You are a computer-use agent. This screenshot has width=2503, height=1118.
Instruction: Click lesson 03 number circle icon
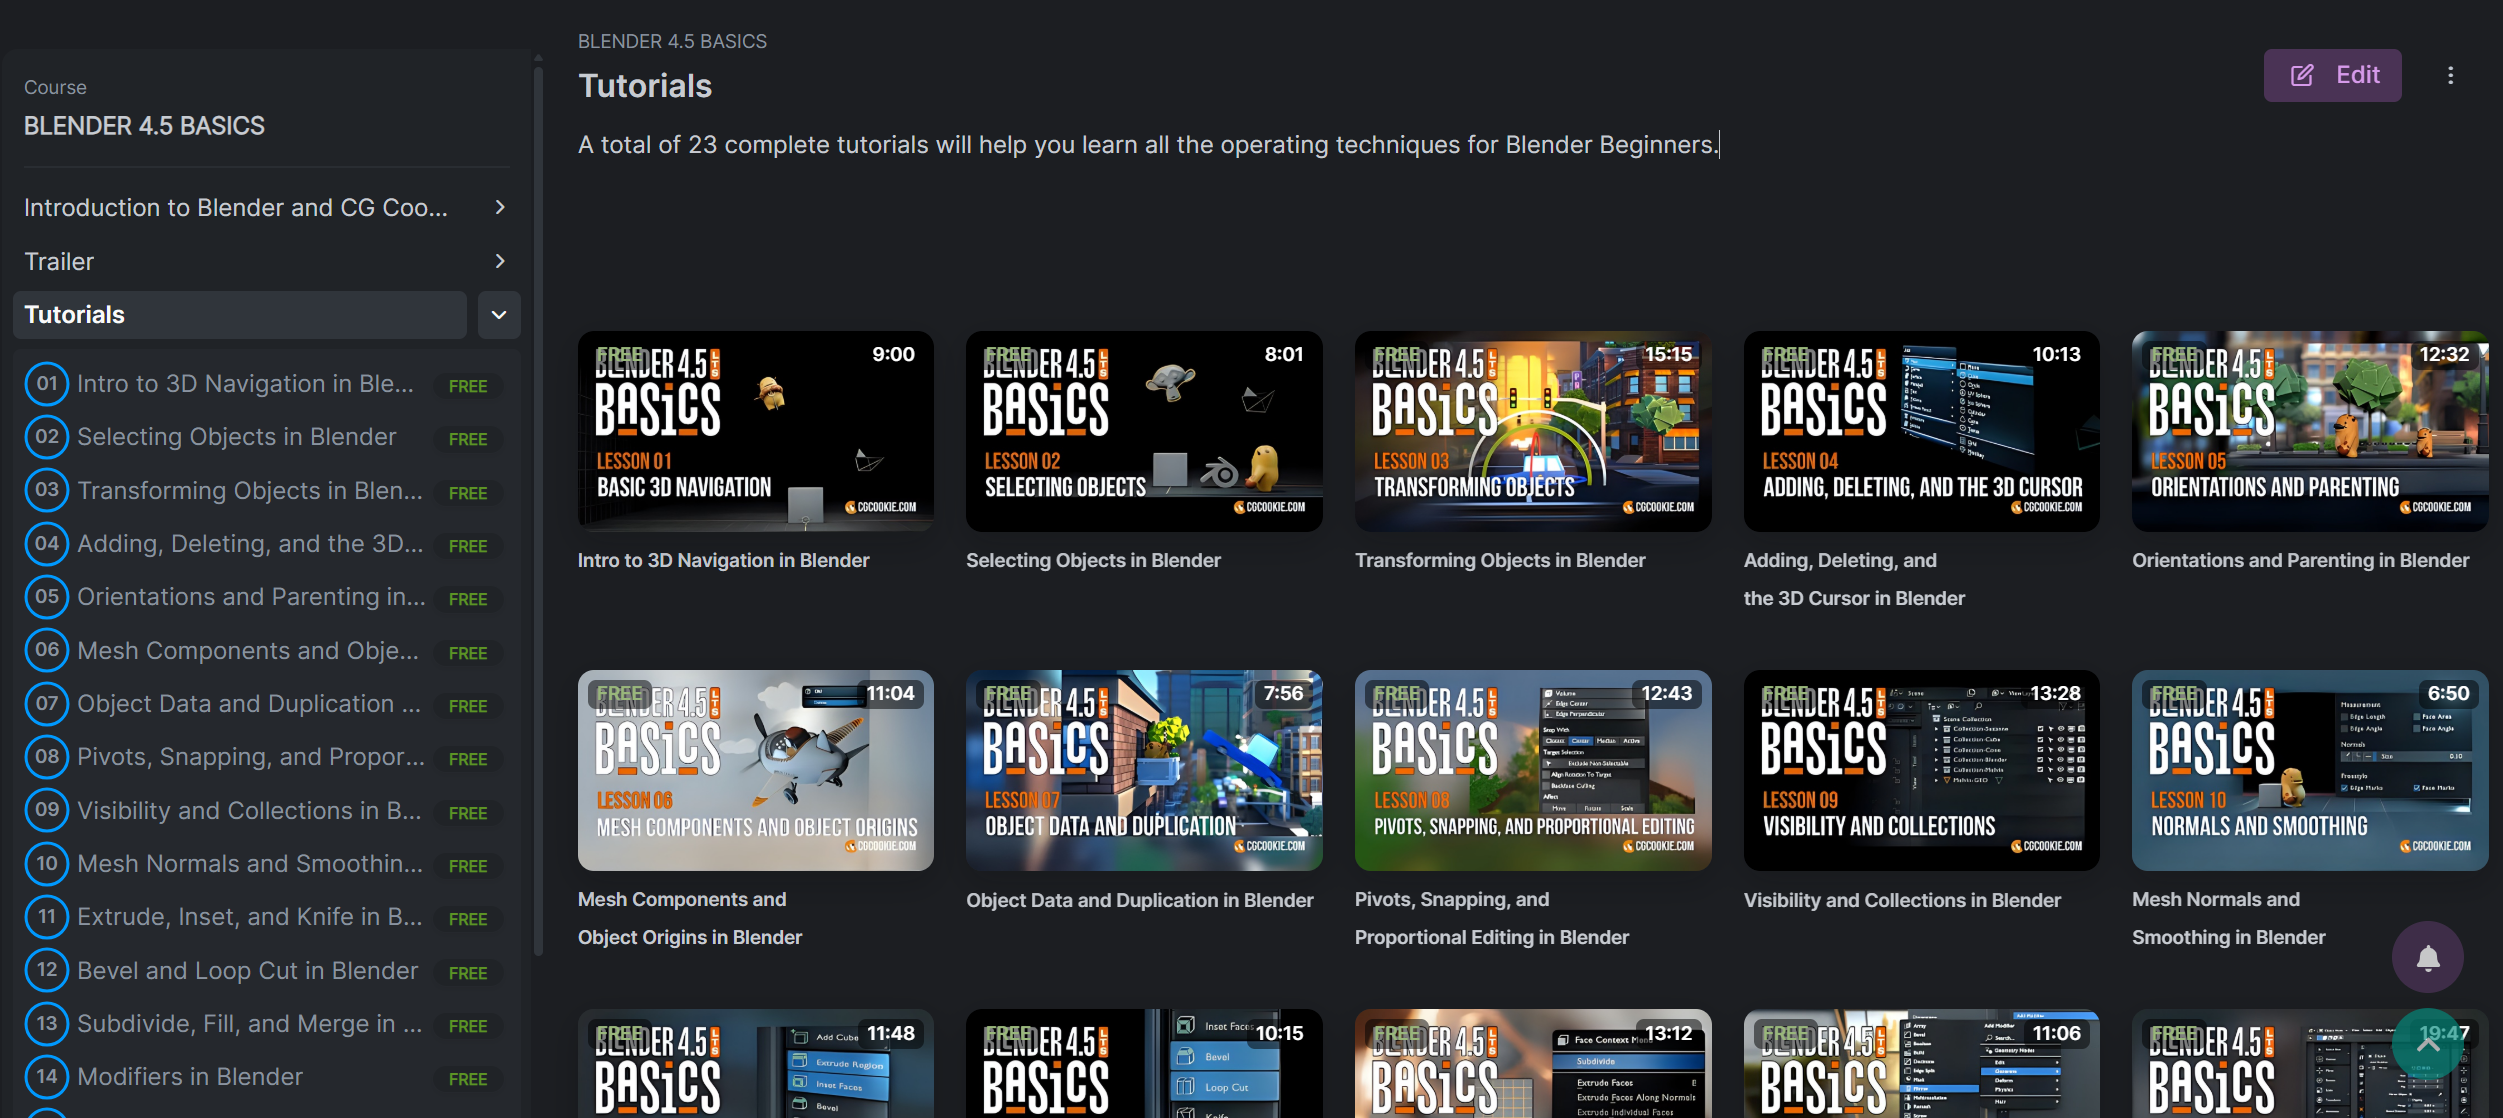pos(47,490)
